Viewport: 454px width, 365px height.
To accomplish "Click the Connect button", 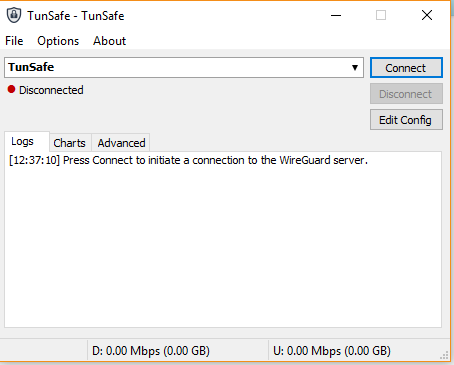I will click(406, 68).
